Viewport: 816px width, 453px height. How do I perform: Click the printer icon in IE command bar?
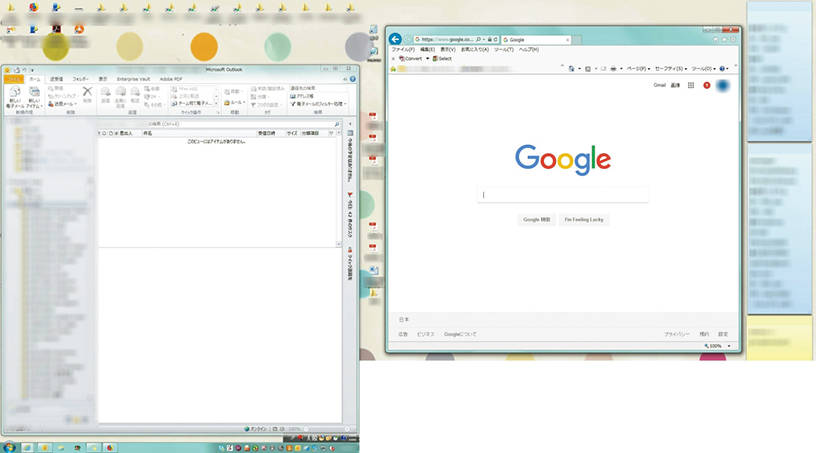pos(612,69)
